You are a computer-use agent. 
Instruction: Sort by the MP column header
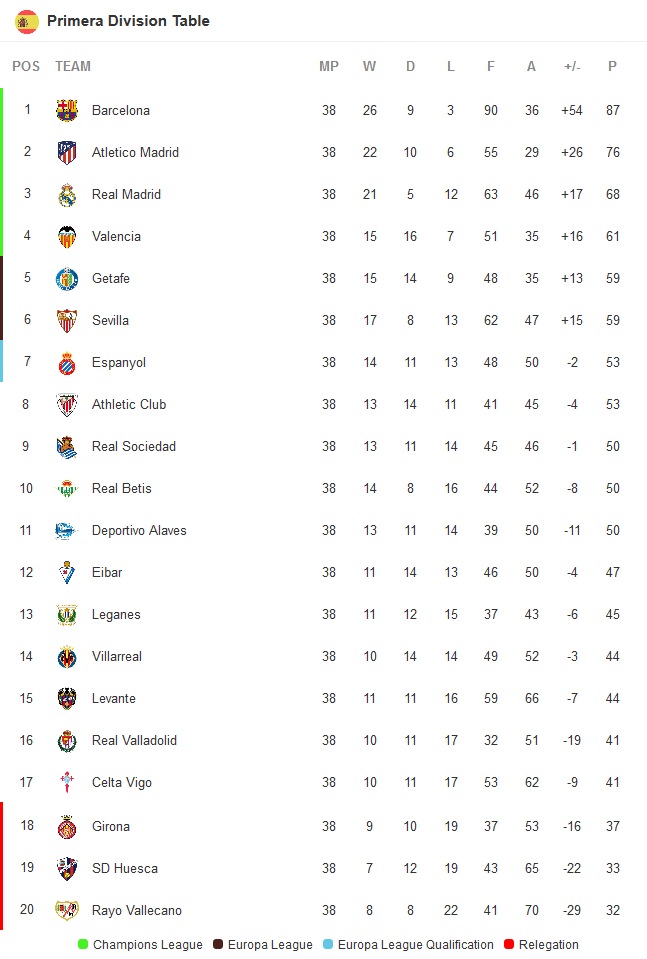pos(329,66)
